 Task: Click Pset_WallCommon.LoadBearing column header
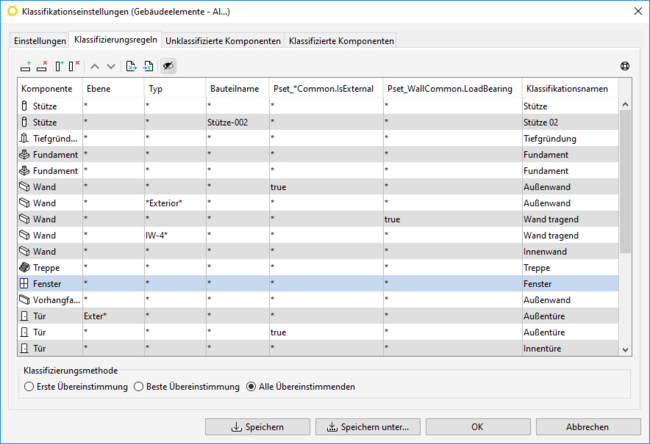453,88
